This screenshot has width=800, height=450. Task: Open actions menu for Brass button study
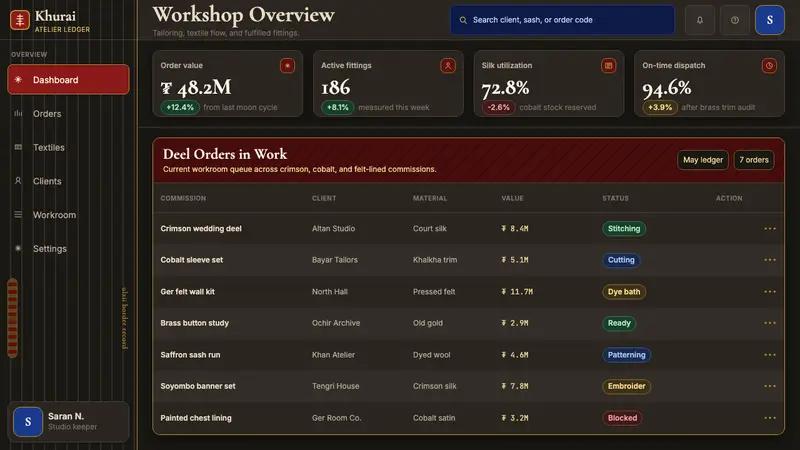click(x=770, y=323)
